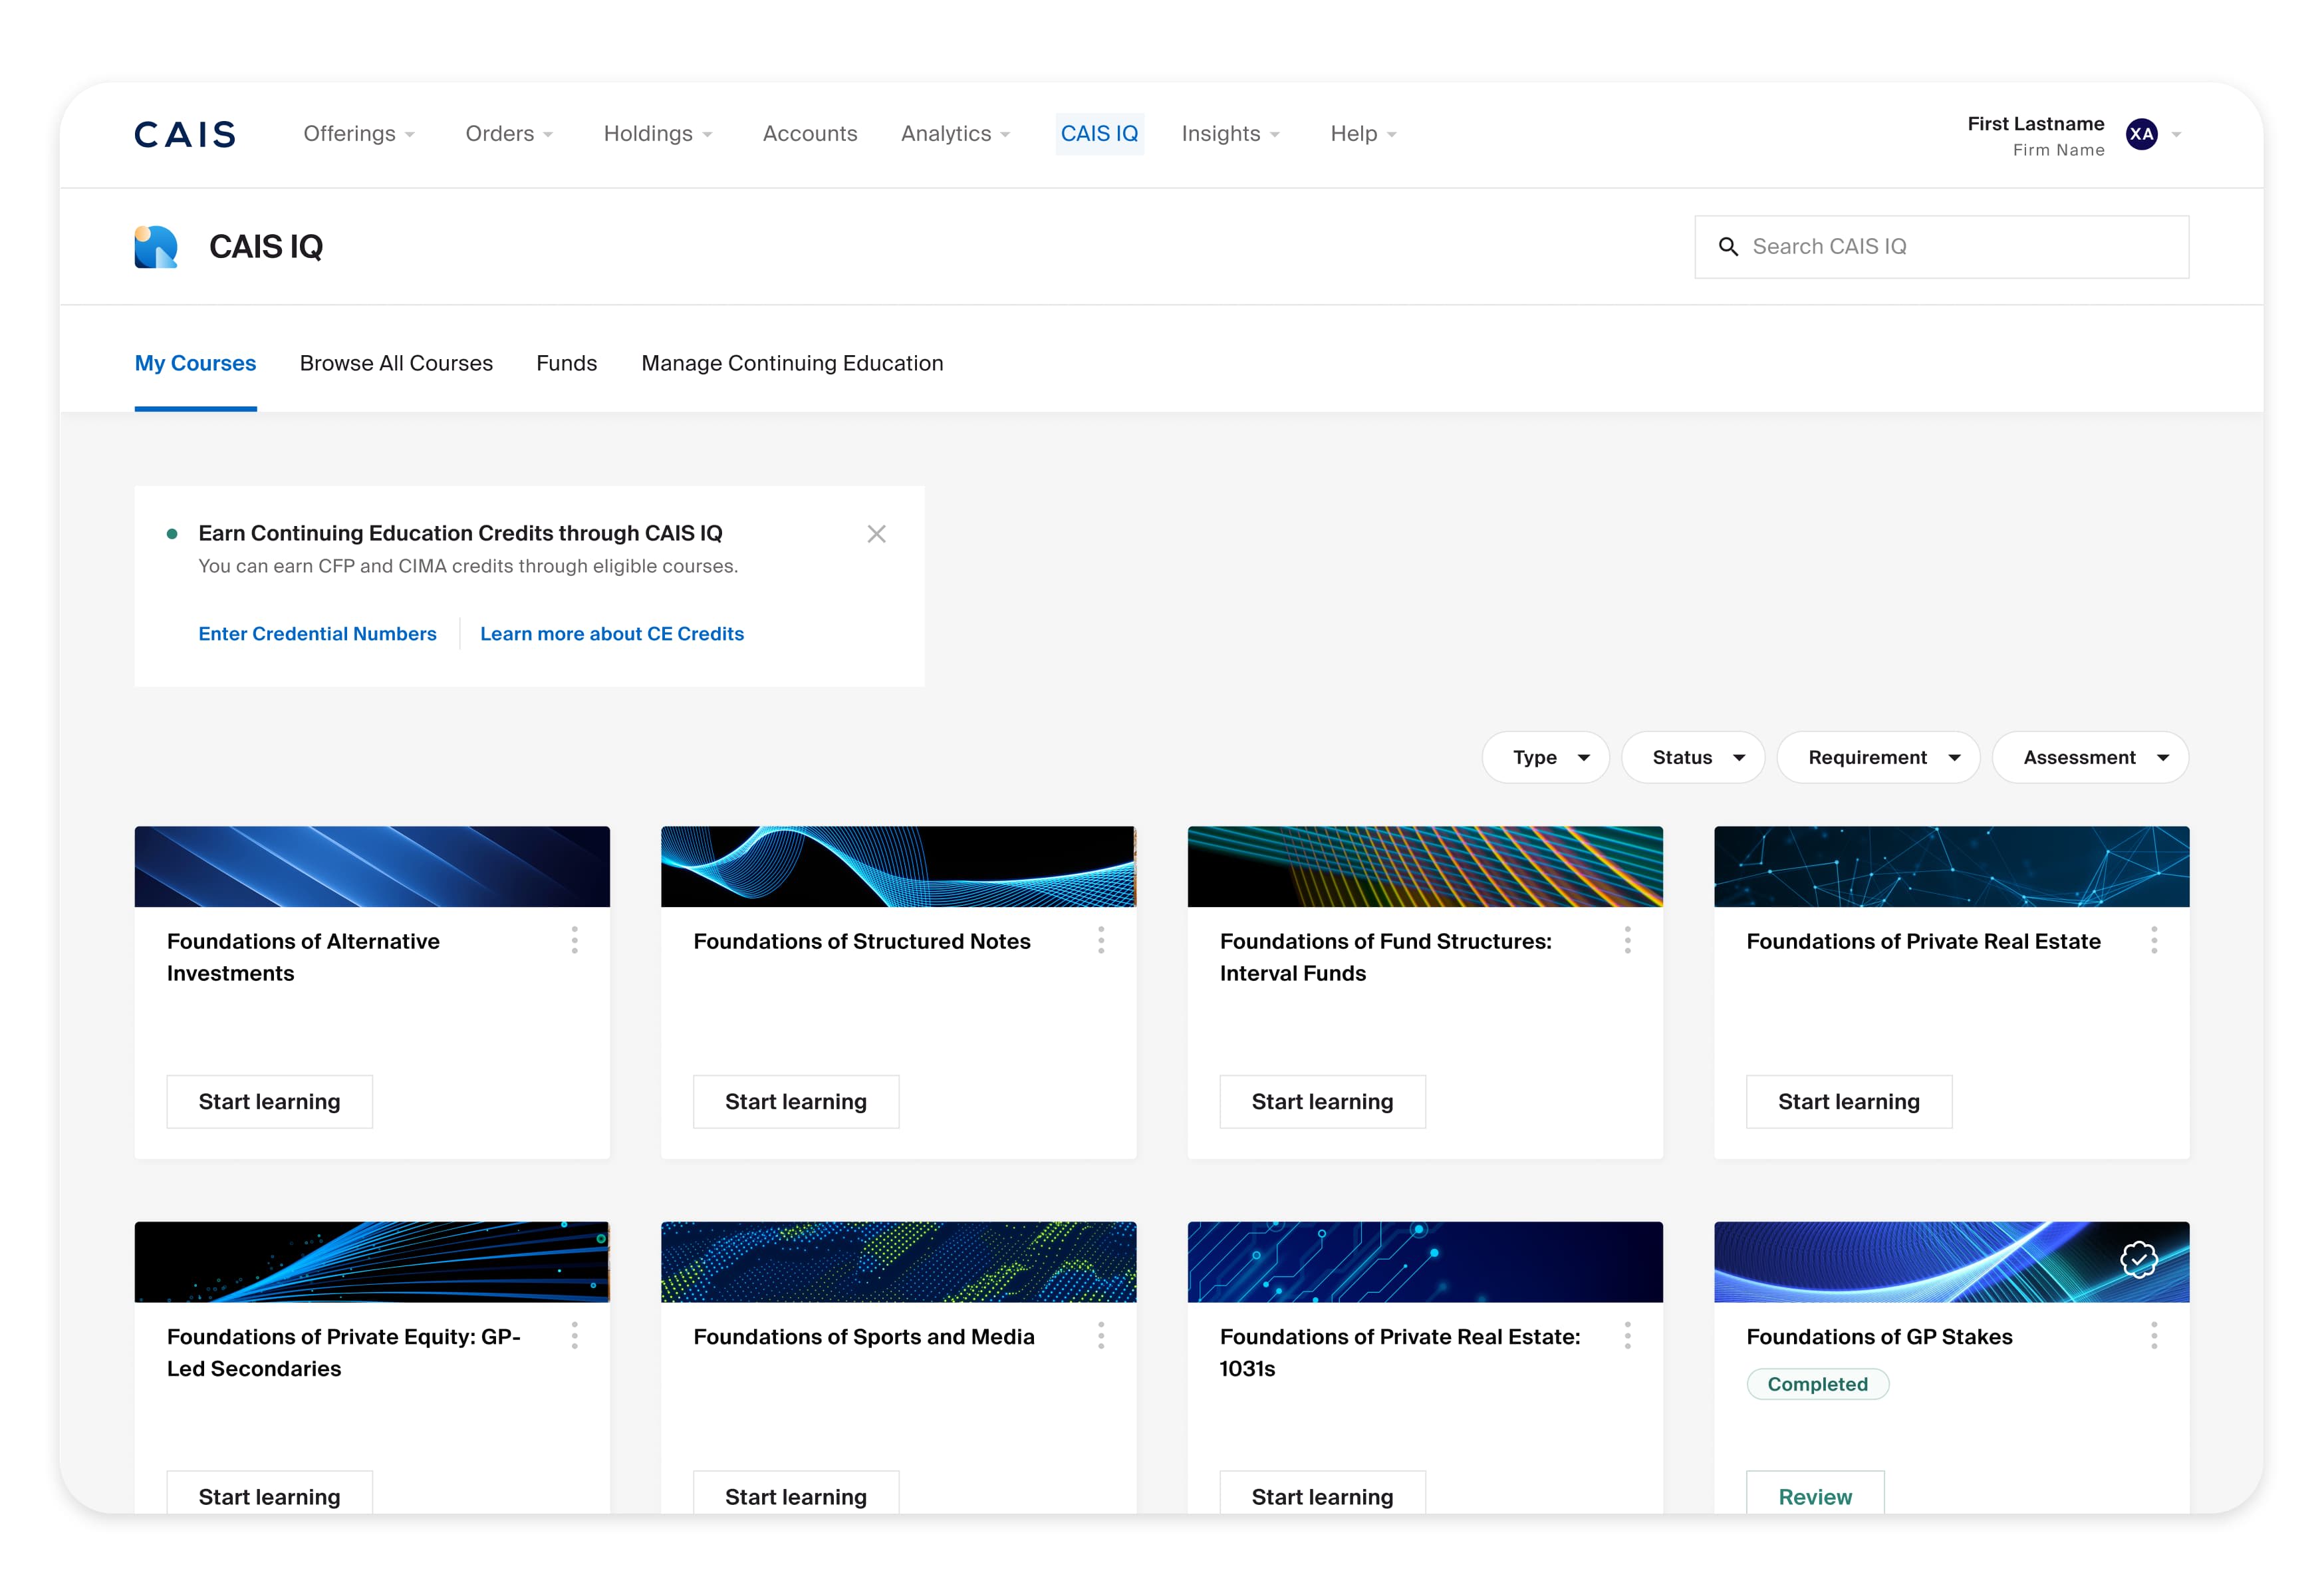Start learning Foundations of Alternative Investments

coord(269,1101)
